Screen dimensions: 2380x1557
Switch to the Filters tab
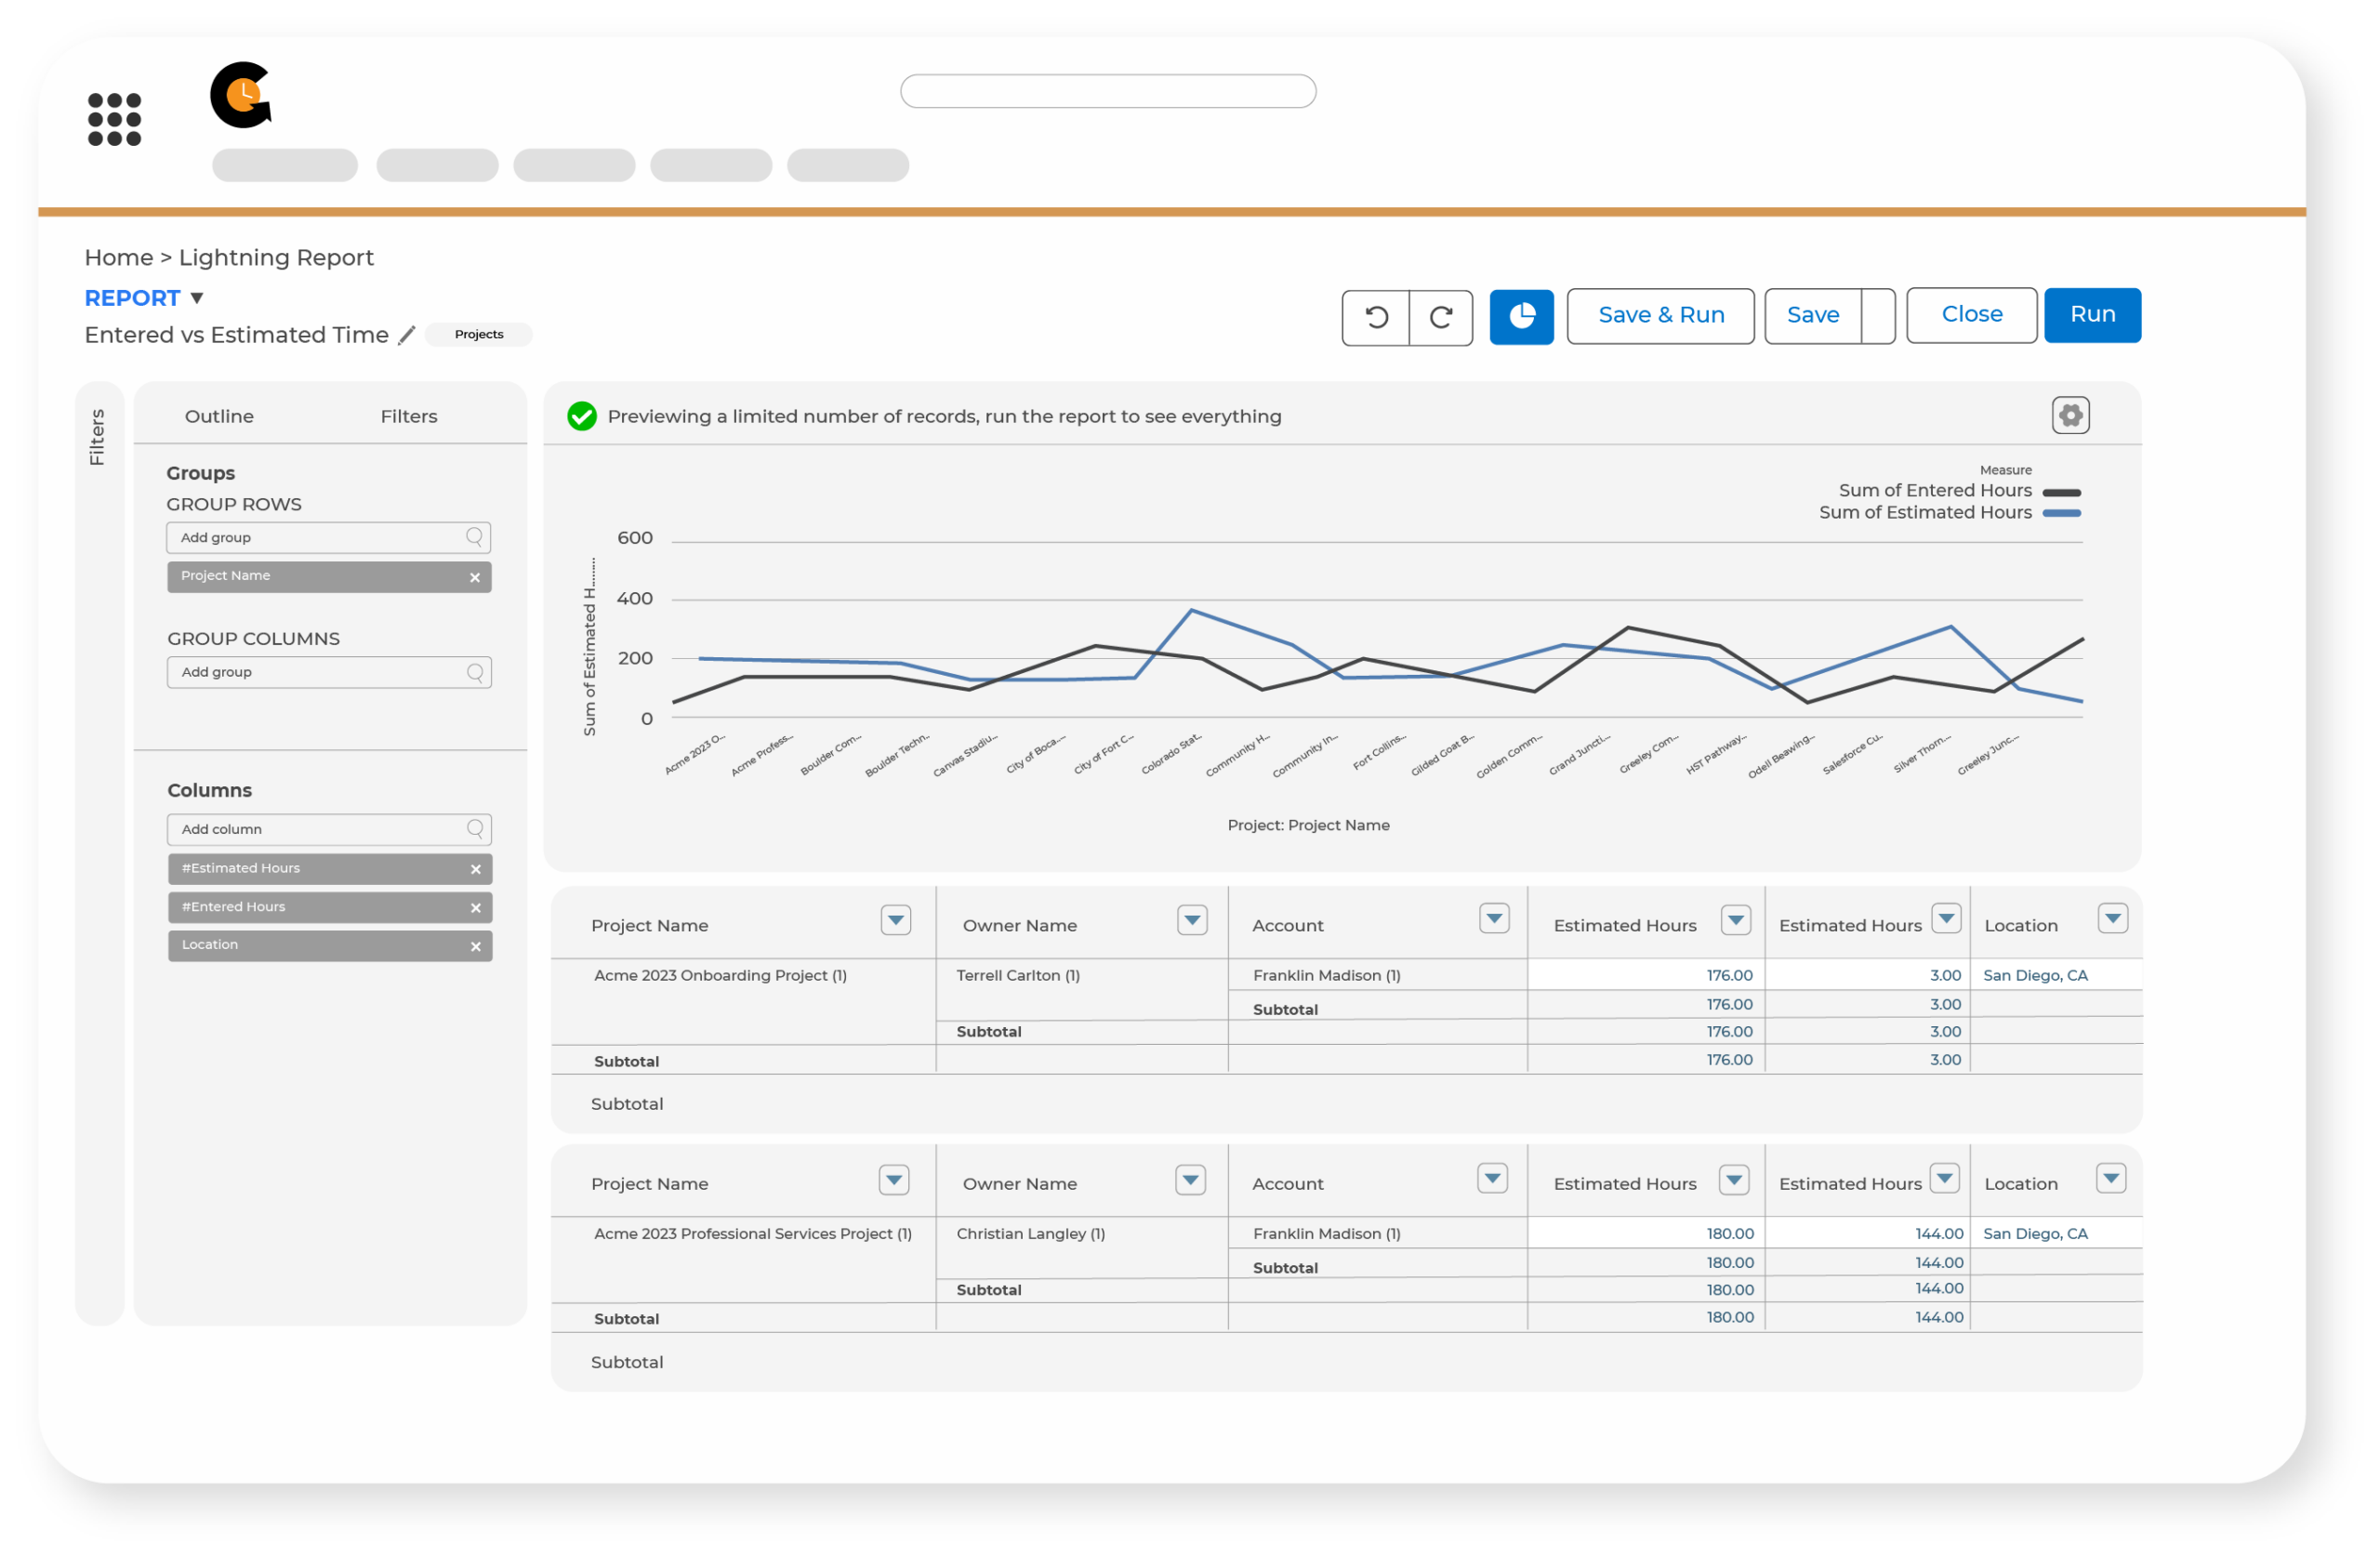point(409,416)
